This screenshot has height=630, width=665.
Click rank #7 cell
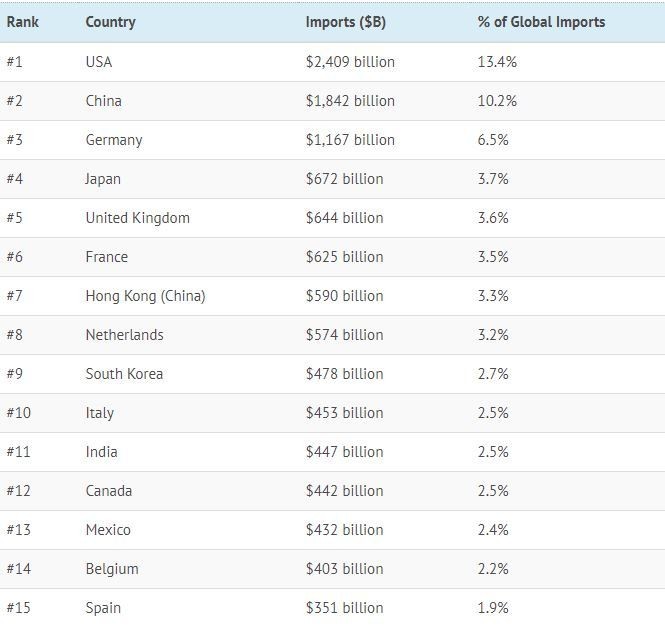tap(15, 296)
